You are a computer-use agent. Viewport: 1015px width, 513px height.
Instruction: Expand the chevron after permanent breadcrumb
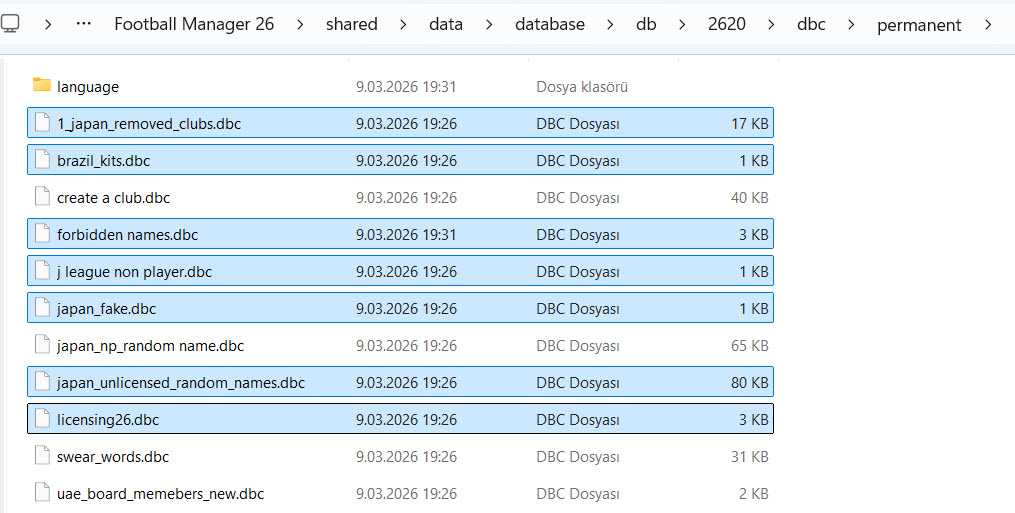[x=988, y=24]
